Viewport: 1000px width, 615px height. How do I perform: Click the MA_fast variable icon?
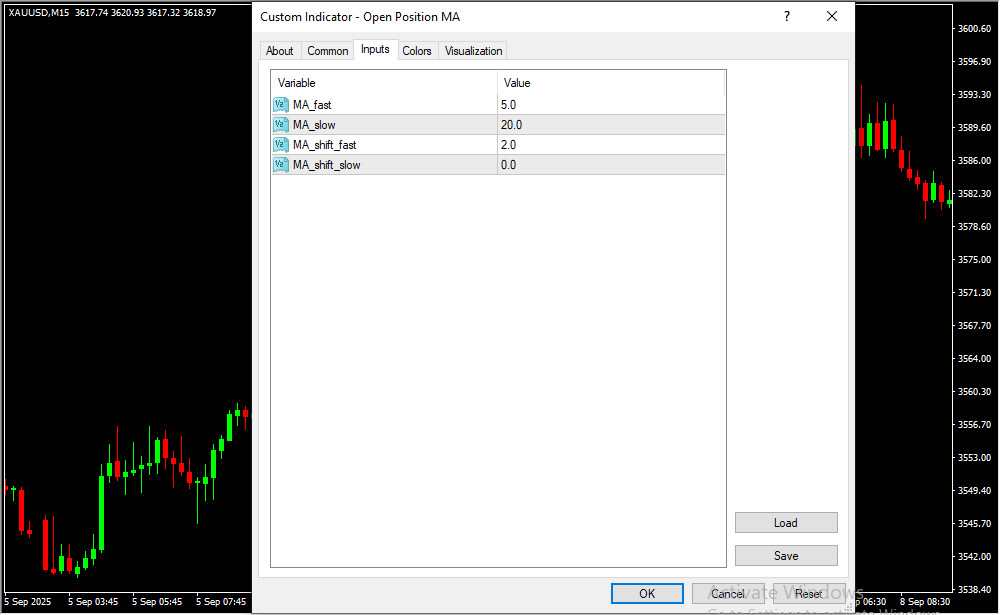(x=280, y=105)
